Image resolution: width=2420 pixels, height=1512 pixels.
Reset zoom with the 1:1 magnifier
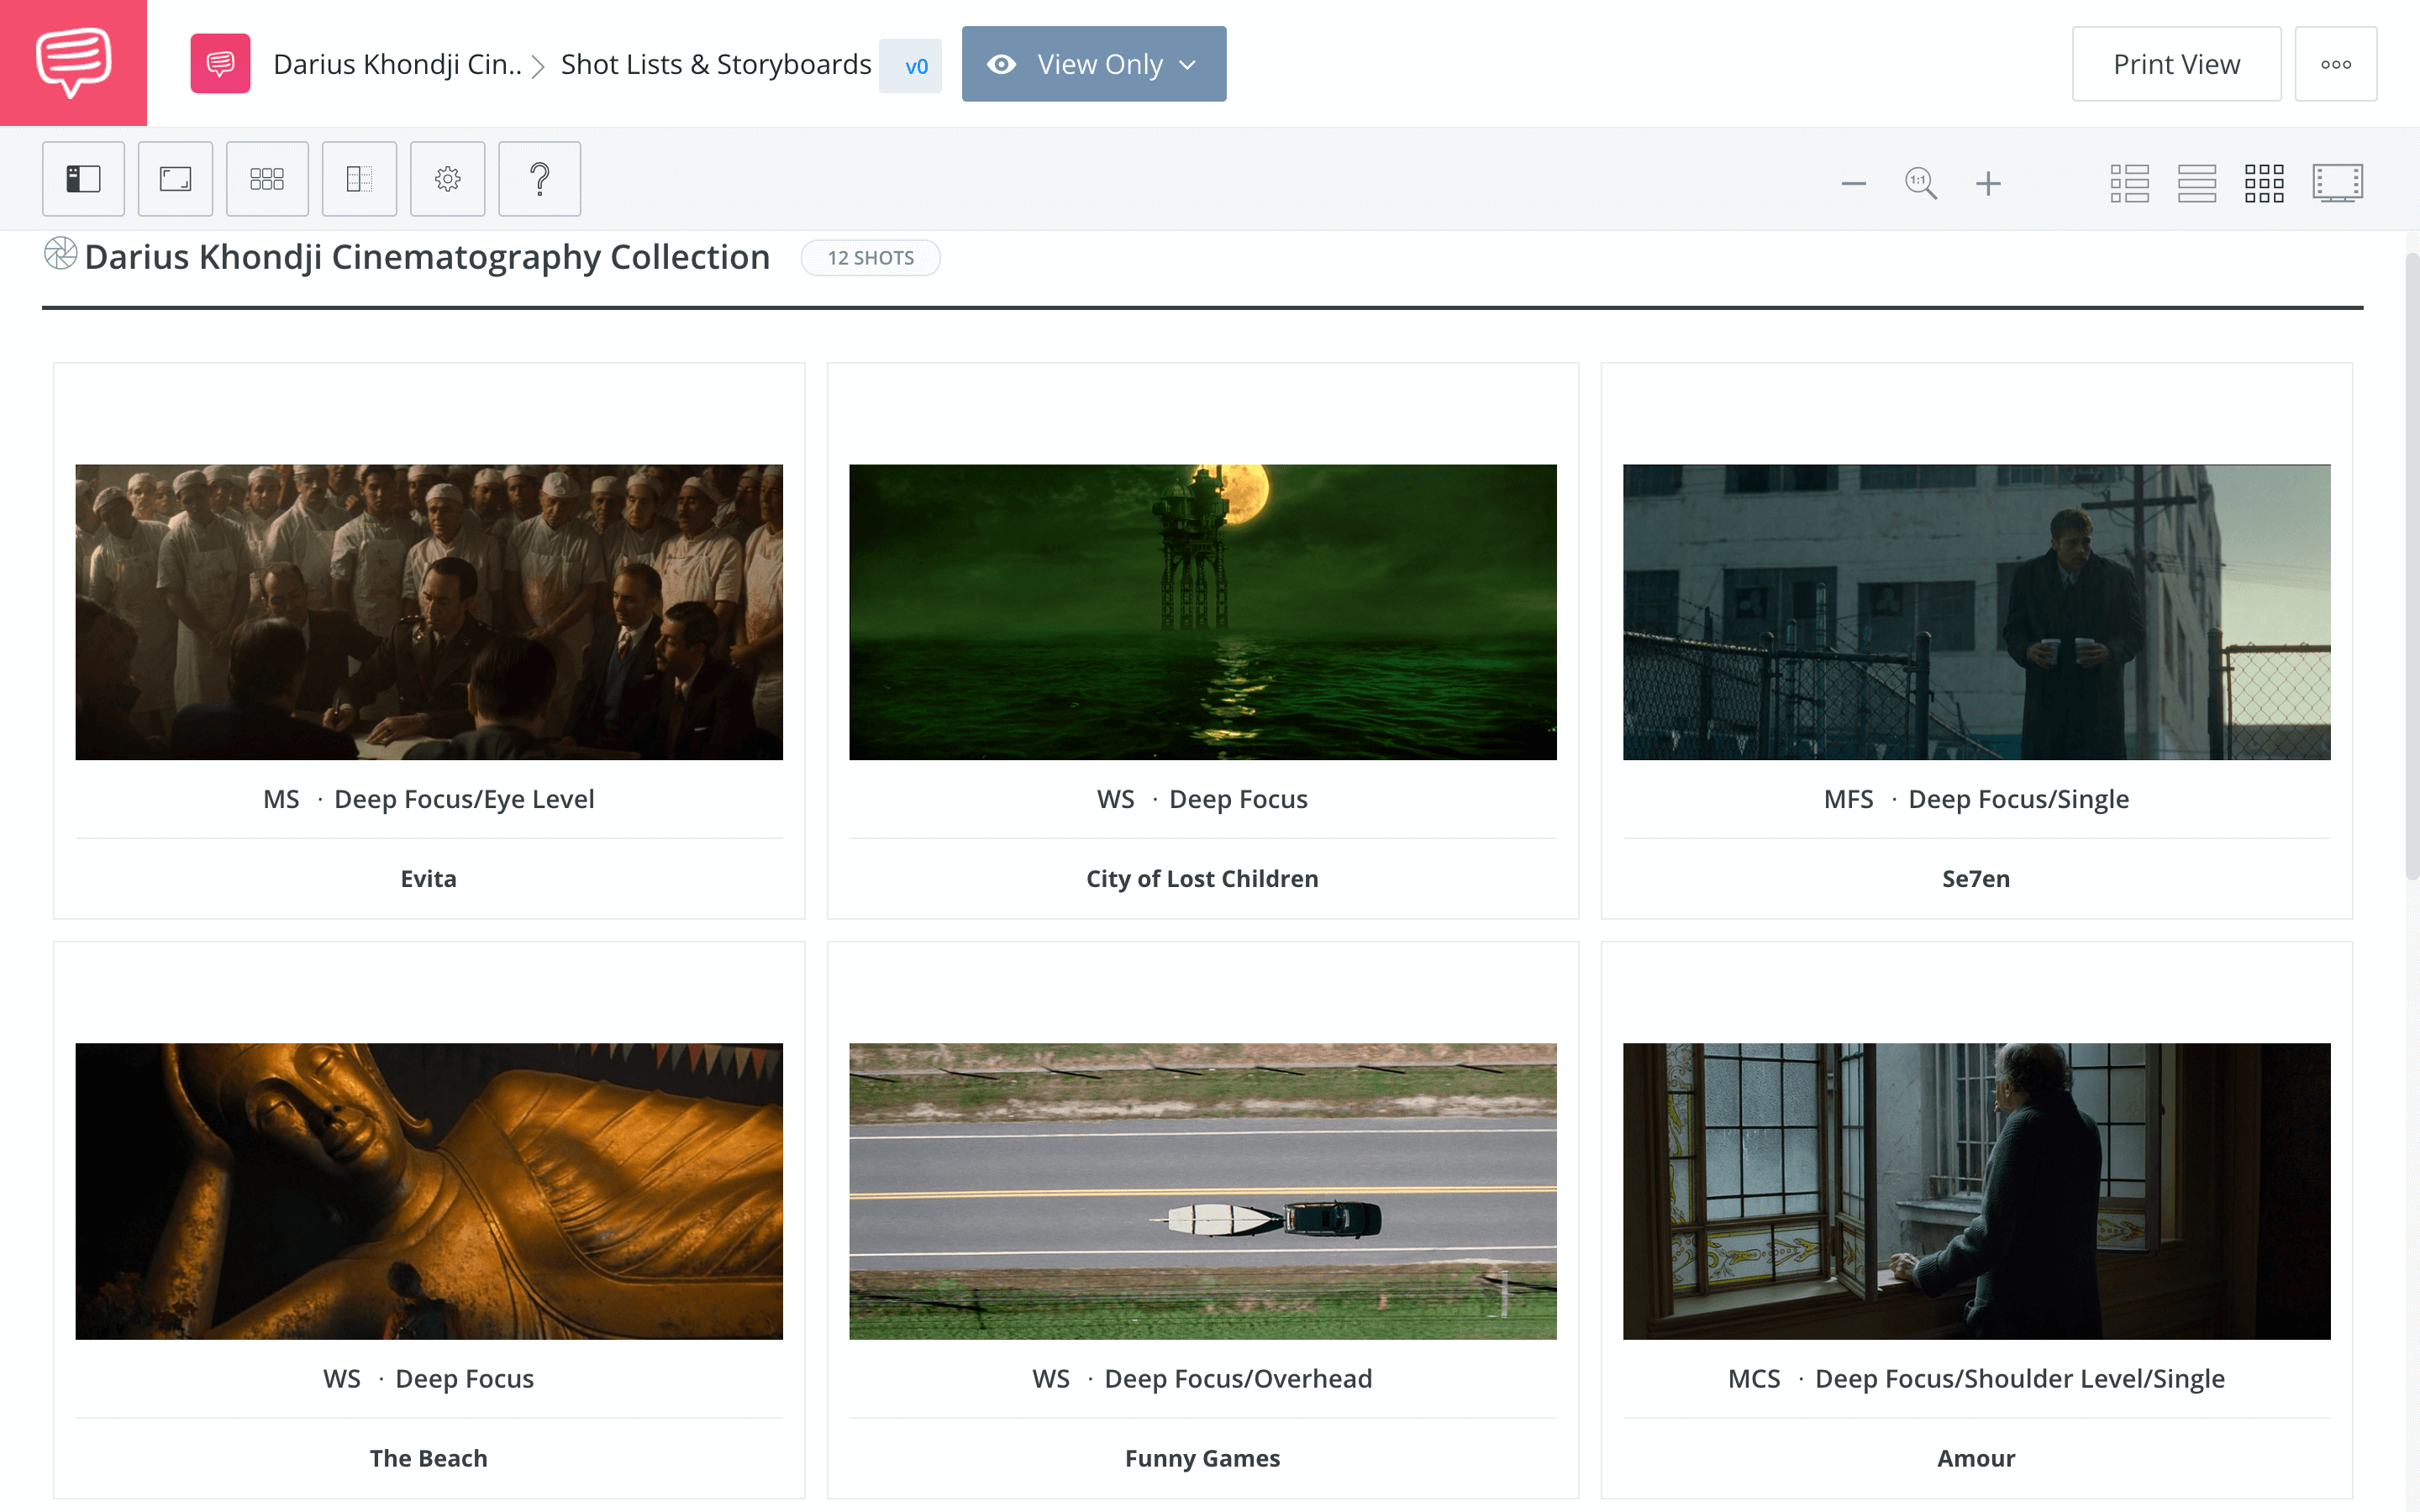coord(1920,184)
